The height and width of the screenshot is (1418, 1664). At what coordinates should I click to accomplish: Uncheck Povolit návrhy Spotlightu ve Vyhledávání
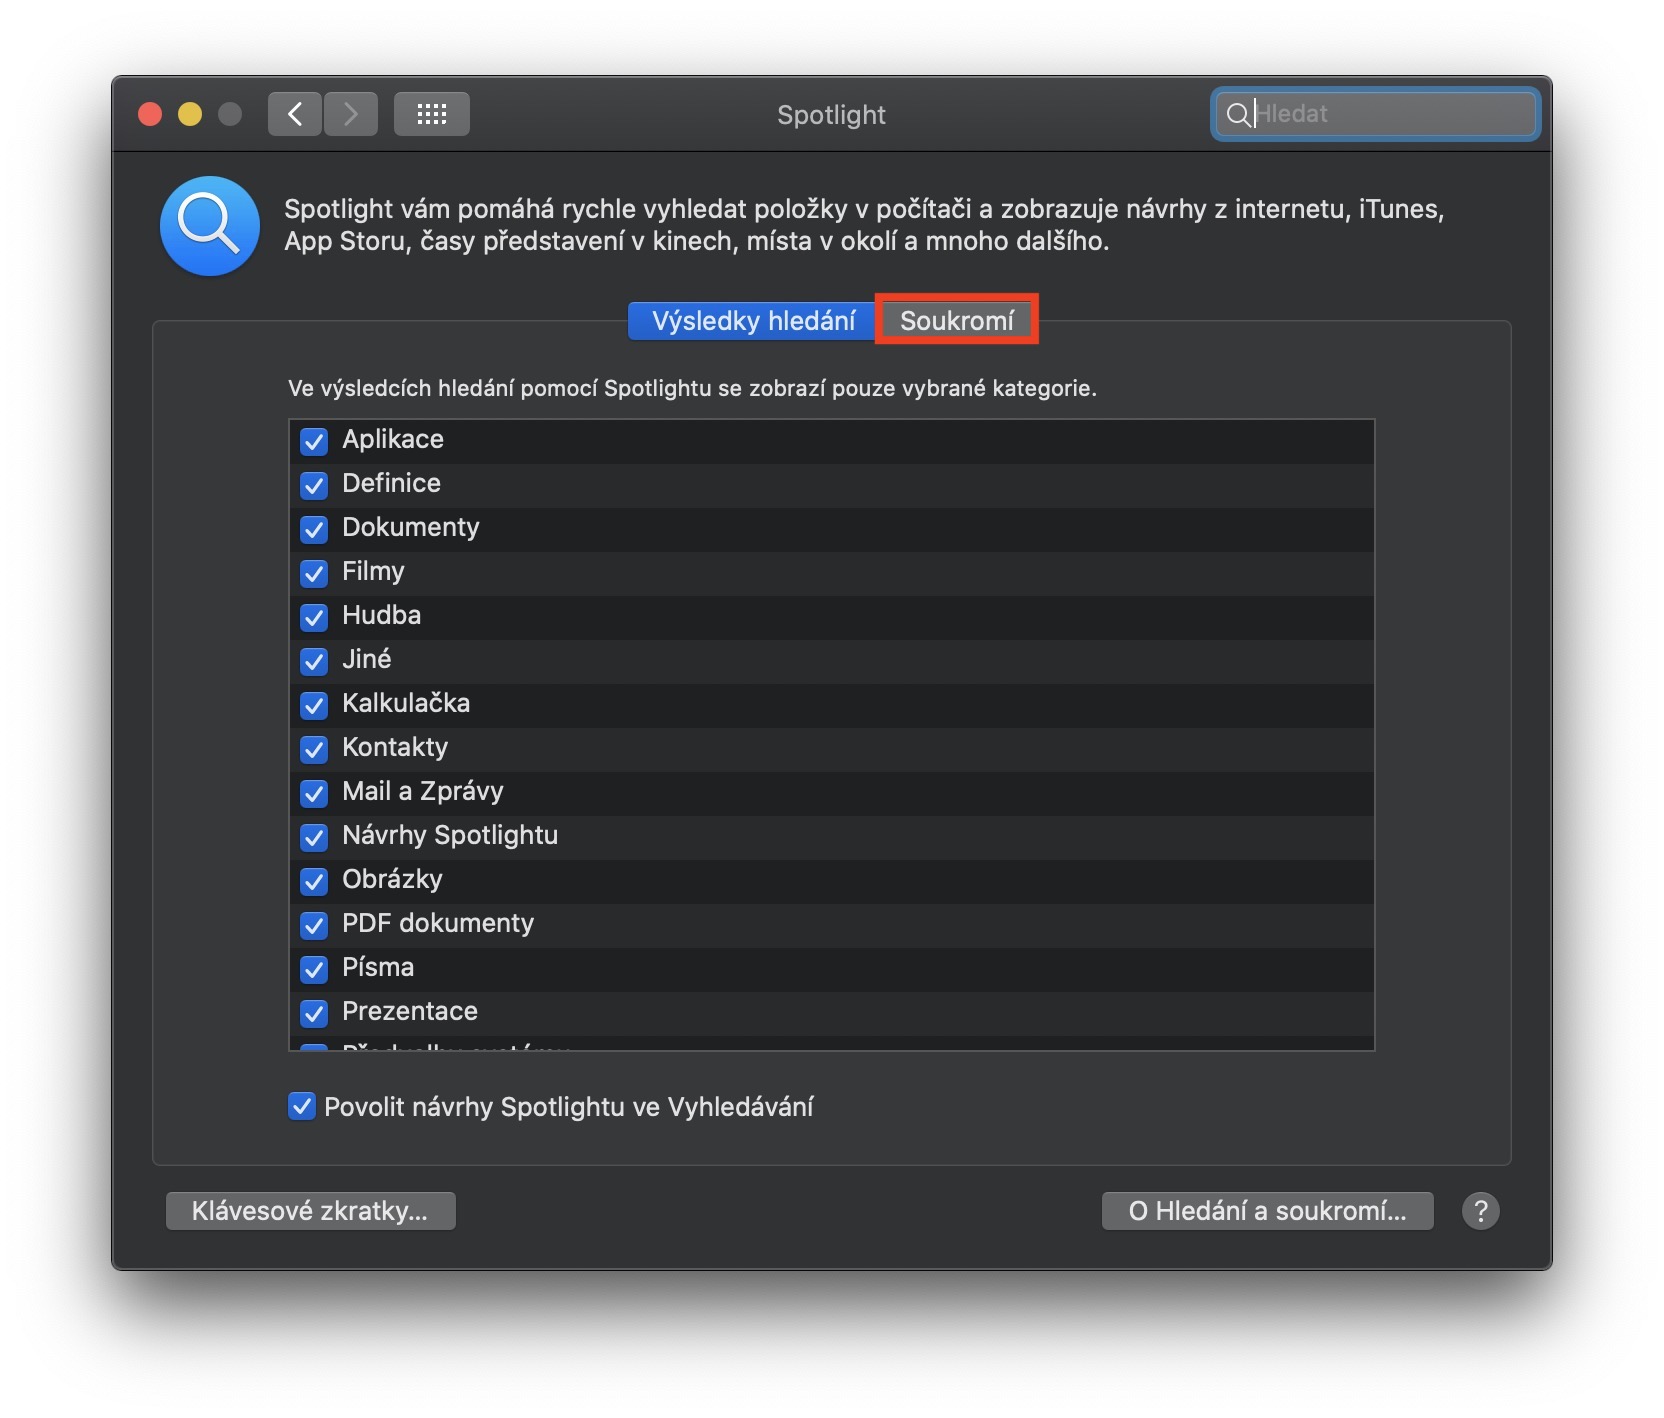click(x=301, y=1106)
